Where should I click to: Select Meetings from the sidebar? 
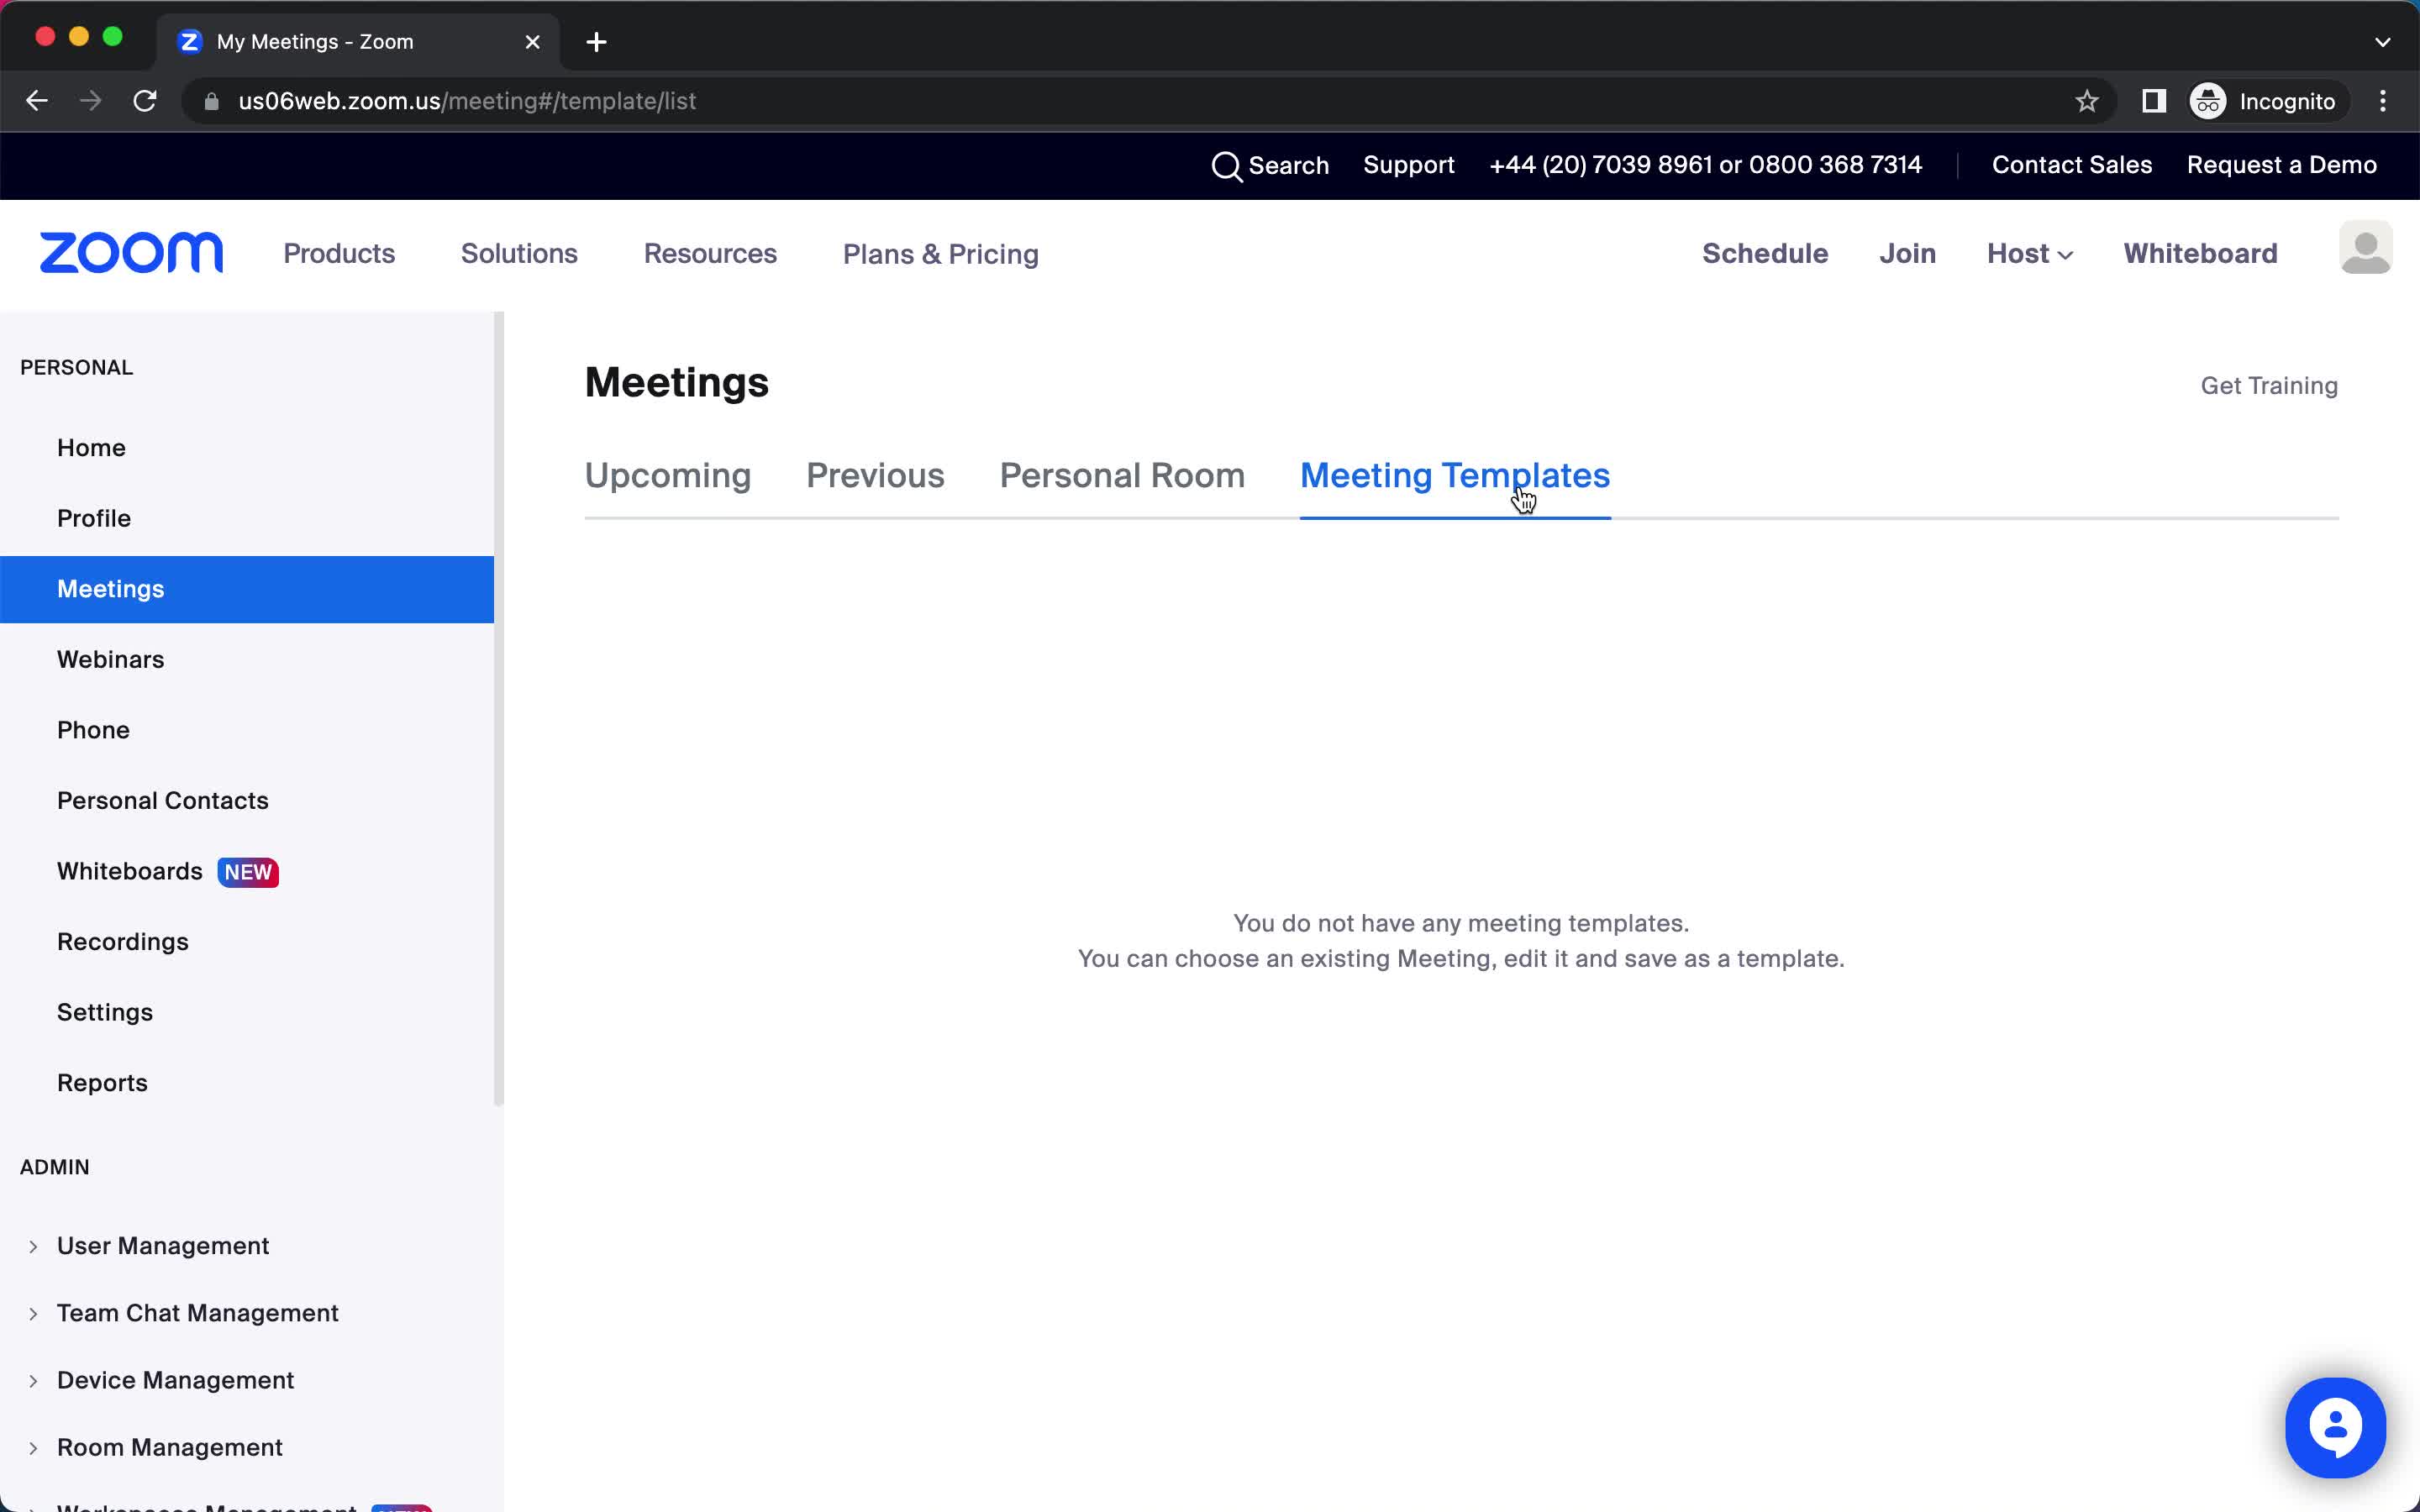click(x=110, y=589)
